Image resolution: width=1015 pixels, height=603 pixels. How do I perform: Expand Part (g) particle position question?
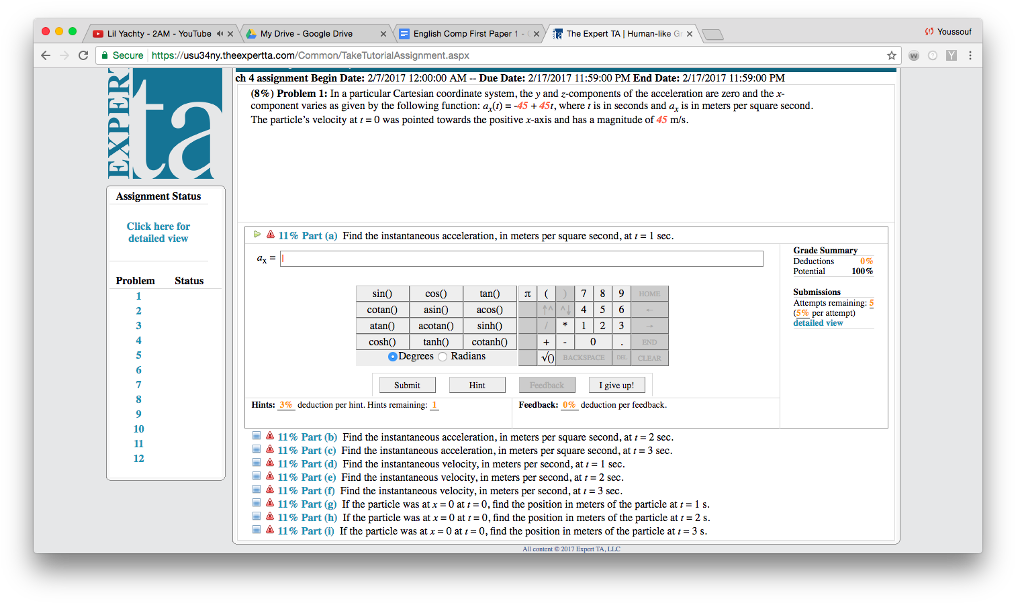click(x=257, y=504)
